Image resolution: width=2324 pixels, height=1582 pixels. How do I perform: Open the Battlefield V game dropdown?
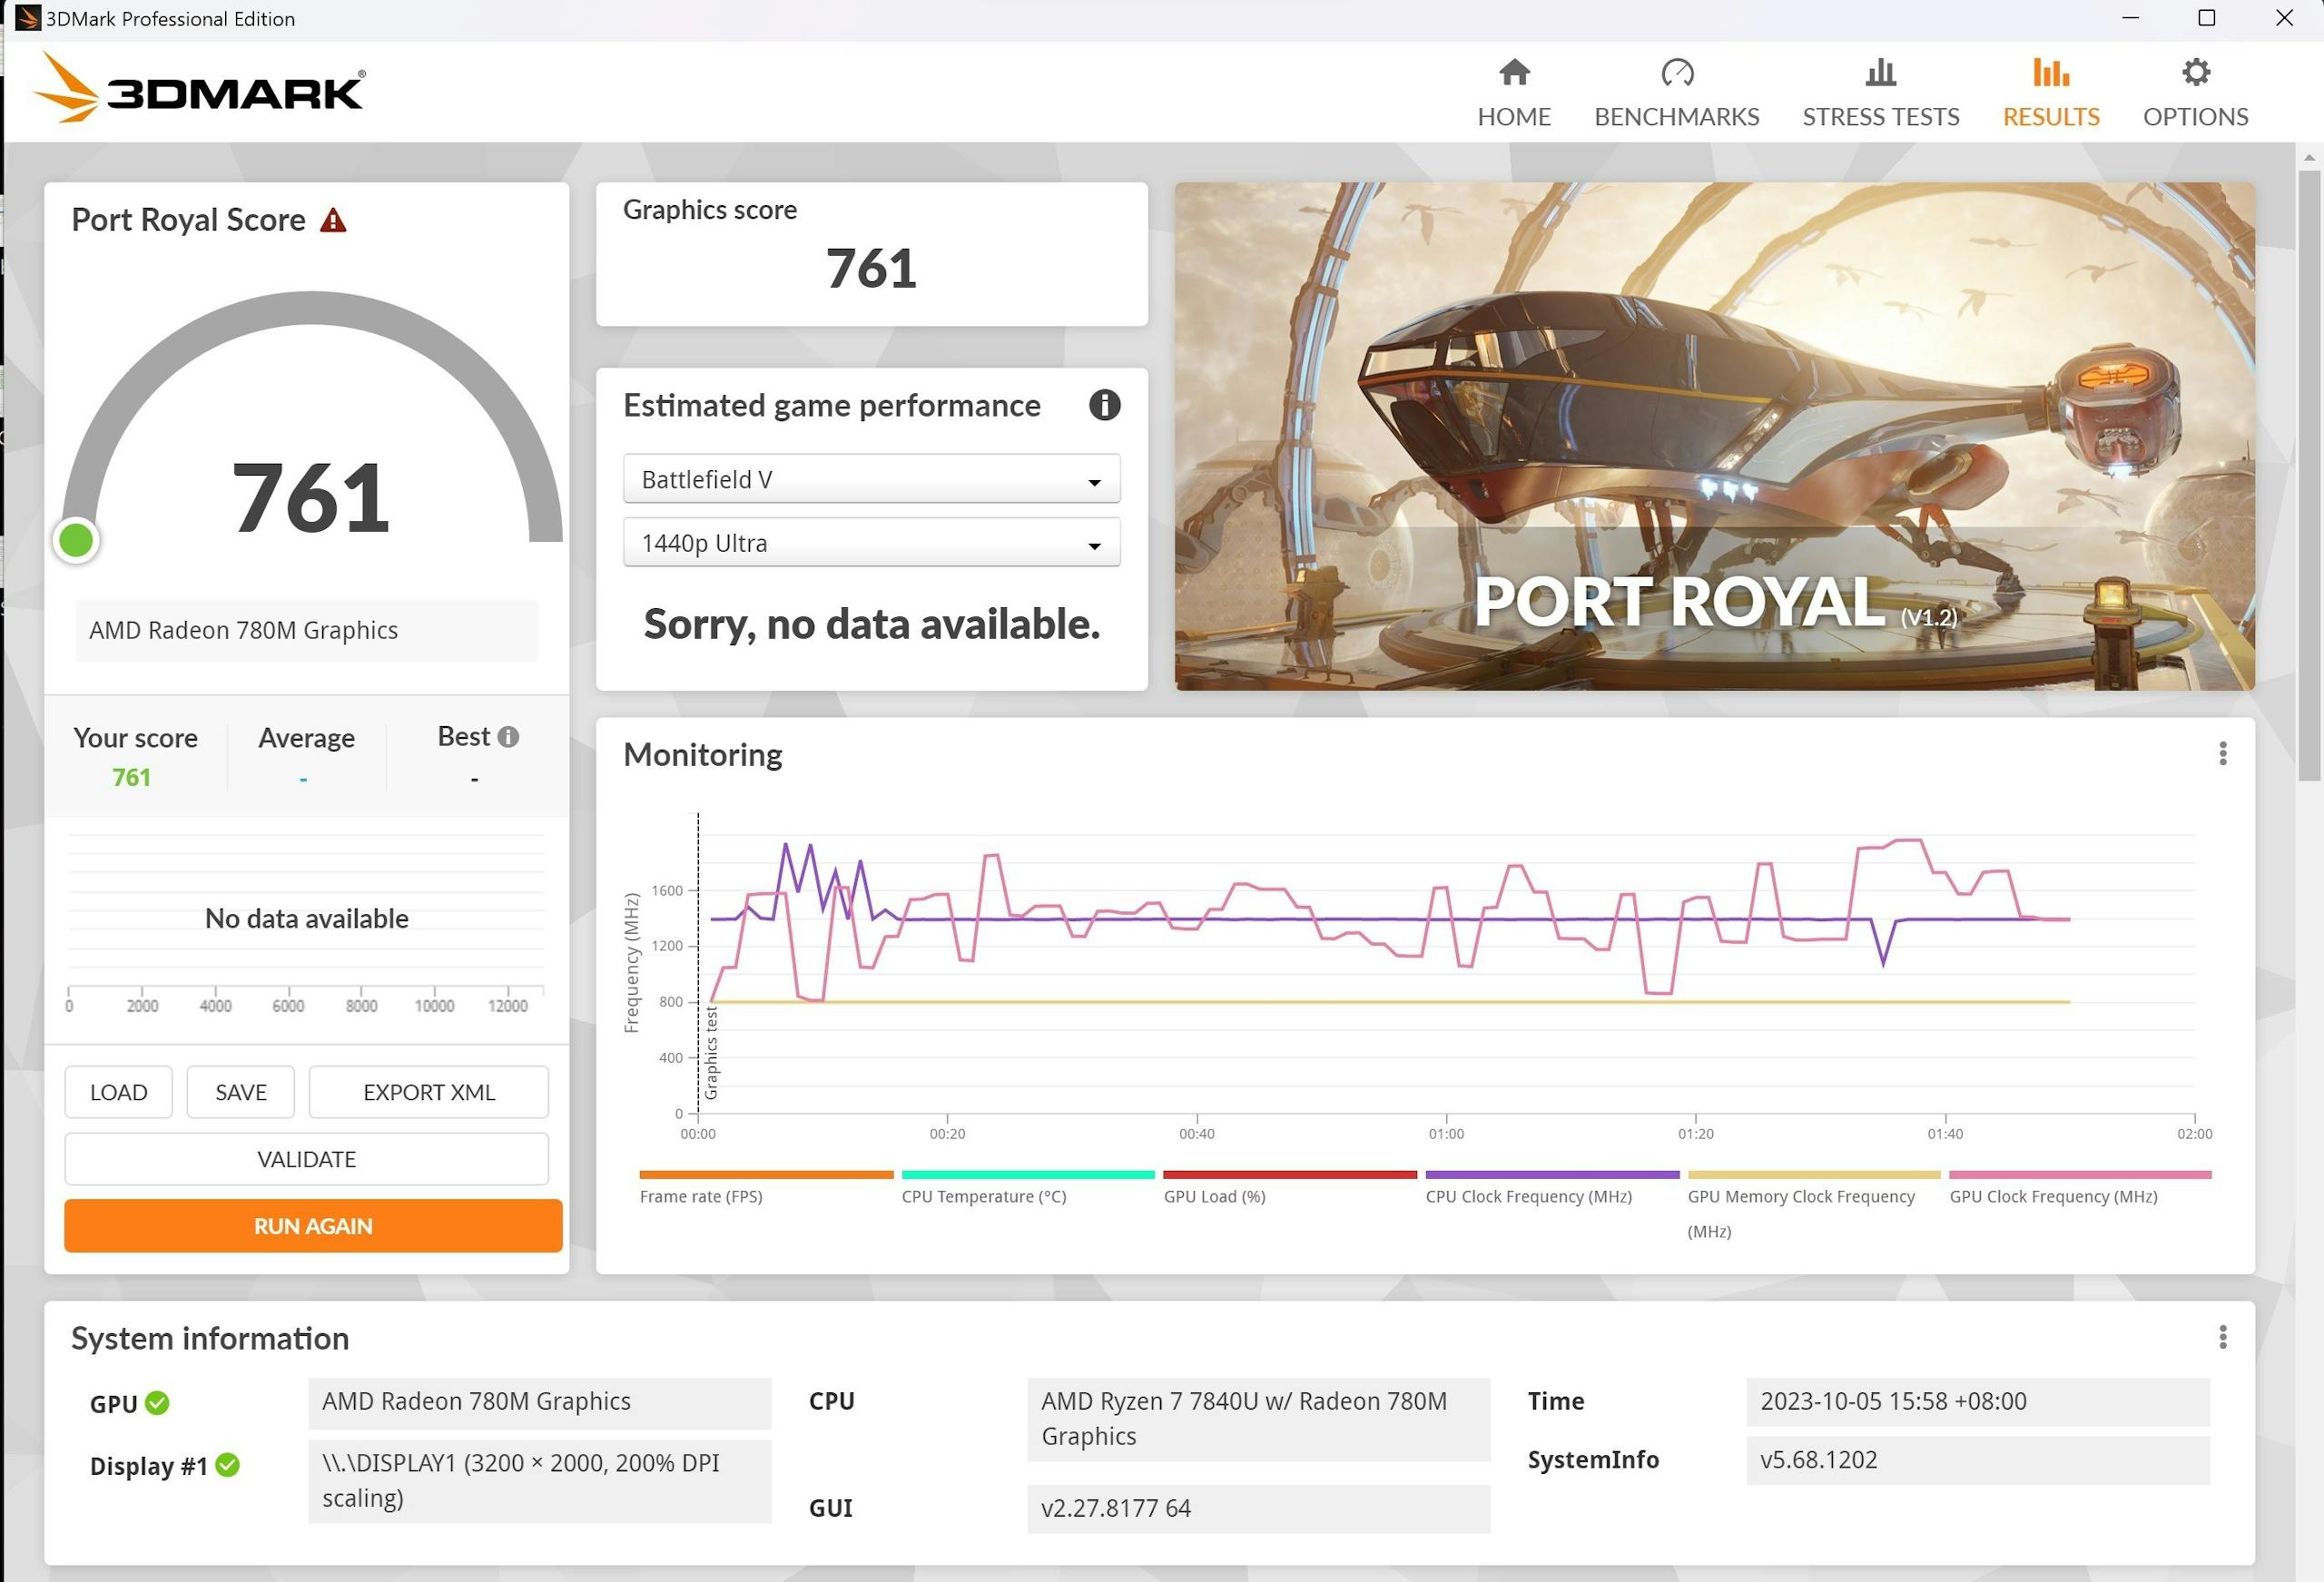871,480
